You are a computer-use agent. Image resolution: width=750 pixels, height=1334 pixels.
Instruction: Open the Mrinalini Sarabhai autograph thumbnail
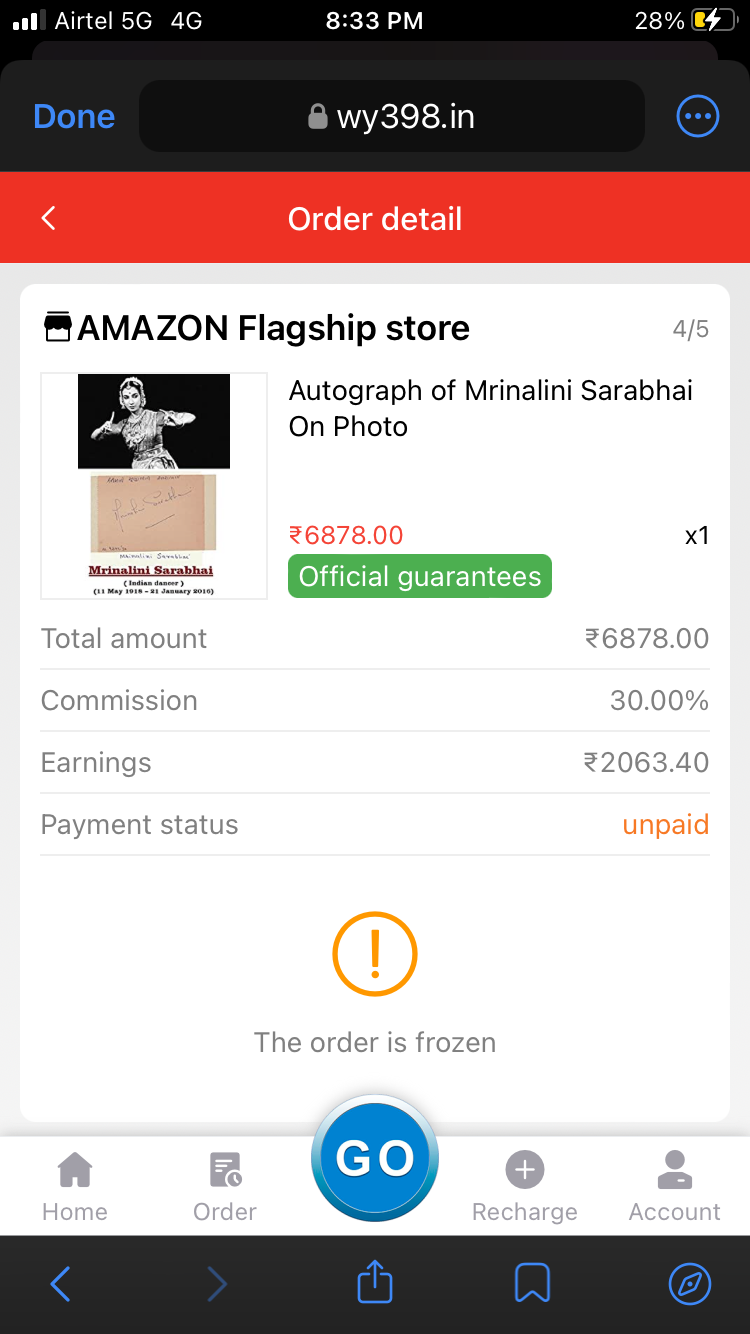pyautogui.click(x=154, y=486)
